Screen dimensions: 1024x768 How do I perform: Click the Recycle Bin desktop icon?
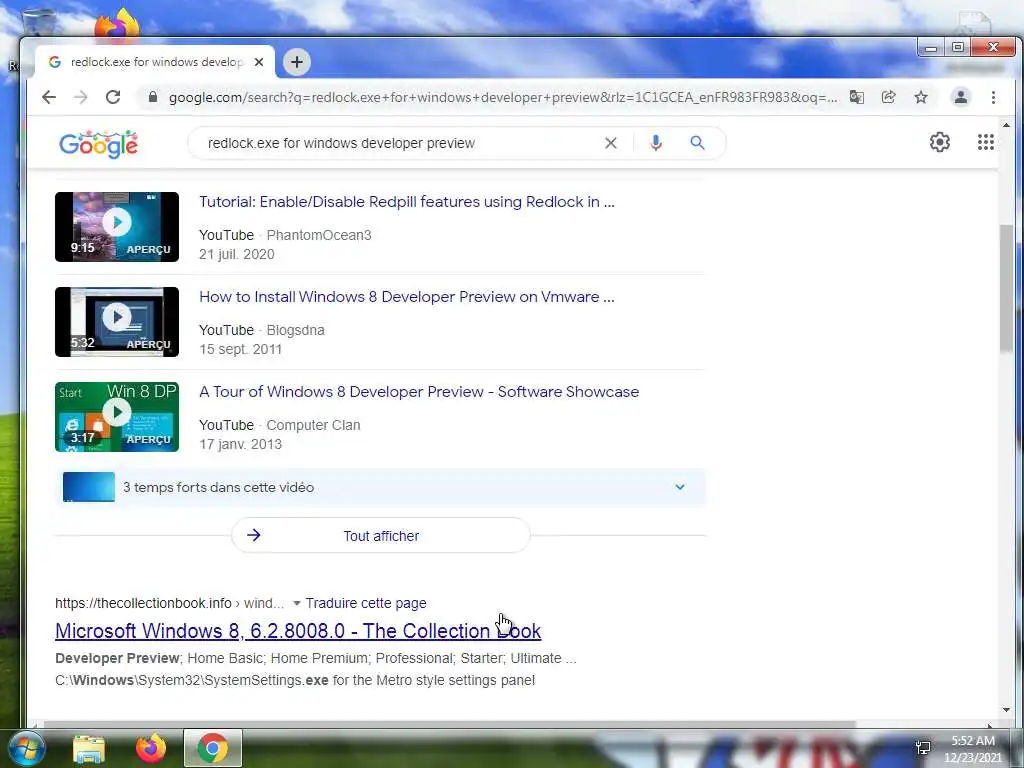[38, 23]
